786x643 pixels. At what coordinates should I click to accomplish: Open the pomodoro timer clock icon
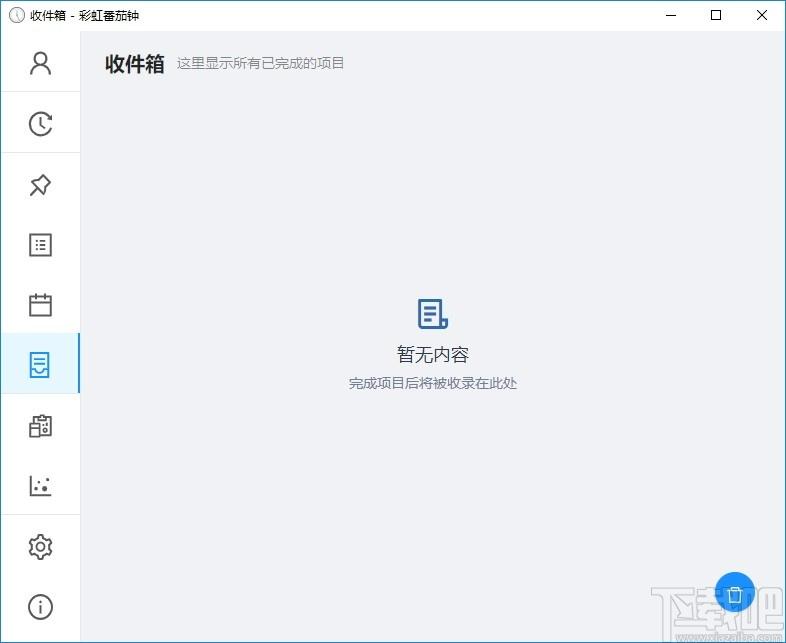40,124
